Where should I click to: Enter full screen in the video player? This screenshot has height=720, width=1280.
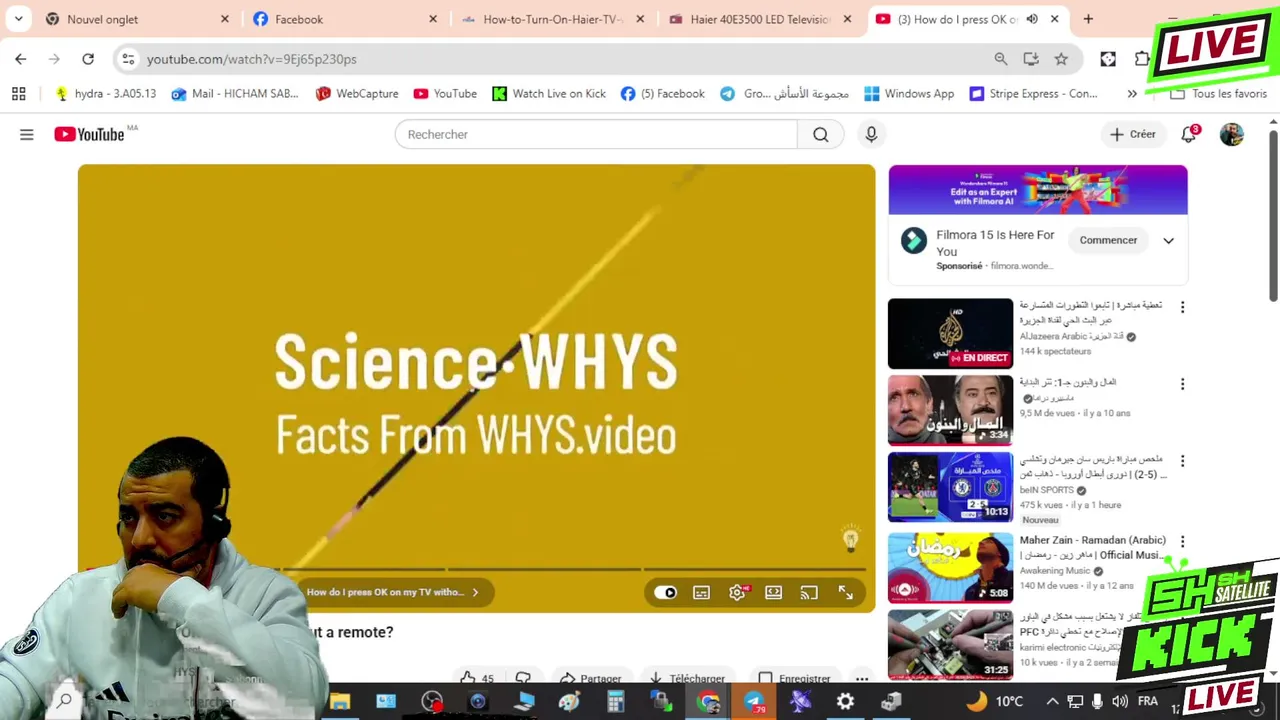(x=845, y=592)
